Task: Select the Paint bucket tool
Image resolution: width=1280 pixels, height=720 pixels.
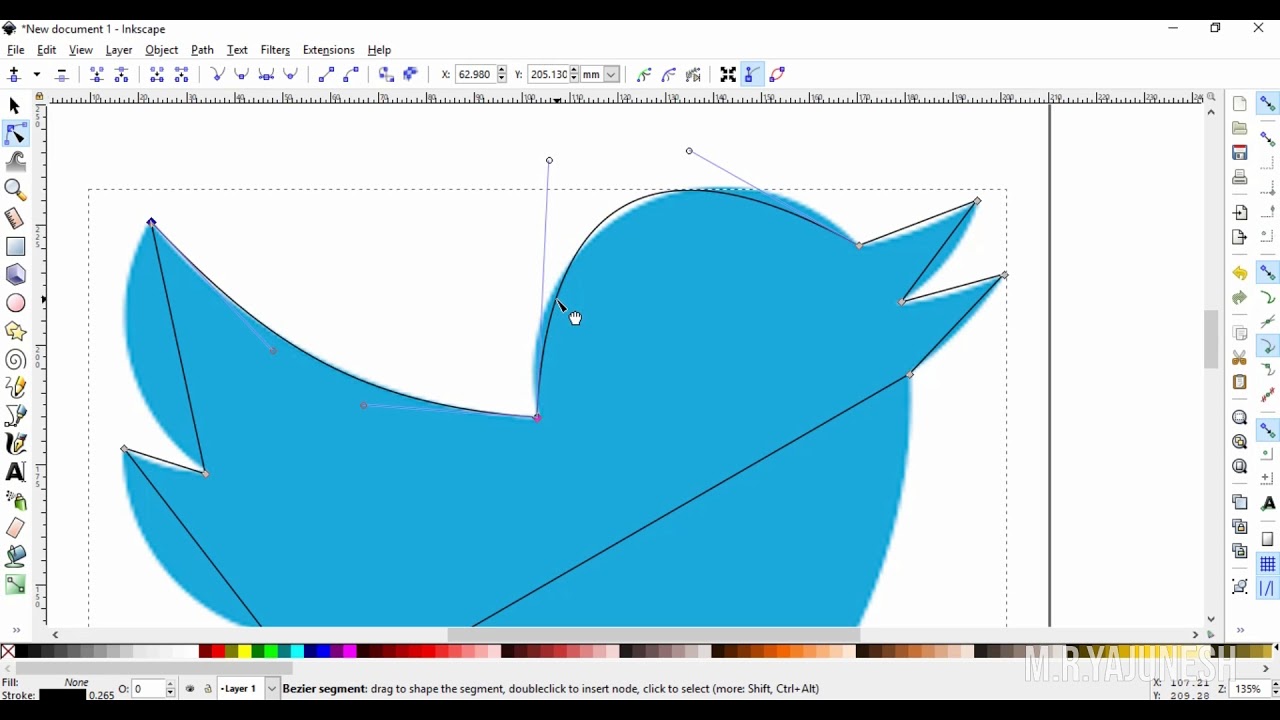Action: (x=15, y=556)
